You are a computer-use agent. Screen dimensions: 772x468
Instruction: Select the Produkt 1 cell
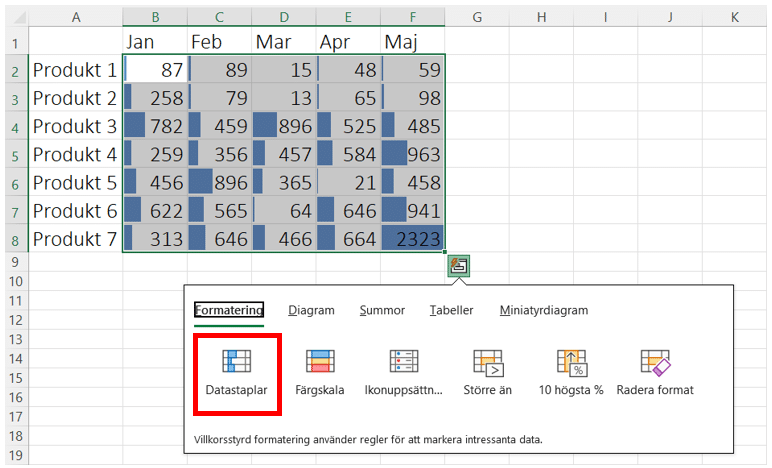pyautogui.click(x=75, y=70)
